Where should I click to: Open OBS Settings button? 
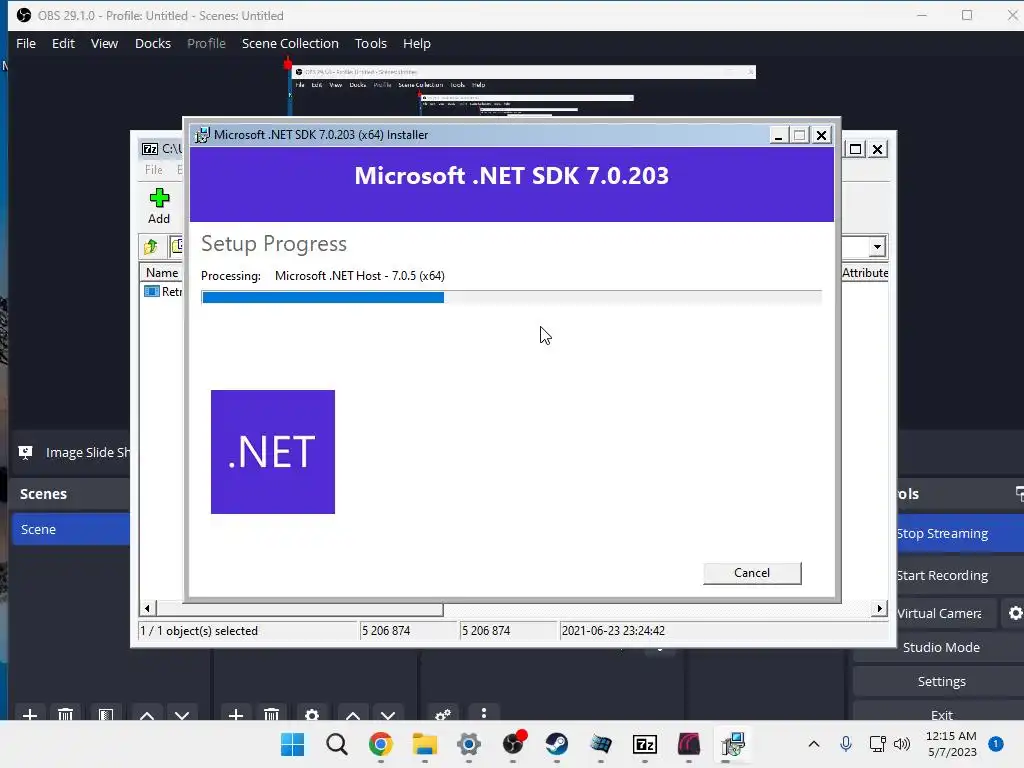pyautogui.click(x=941, y=681)
